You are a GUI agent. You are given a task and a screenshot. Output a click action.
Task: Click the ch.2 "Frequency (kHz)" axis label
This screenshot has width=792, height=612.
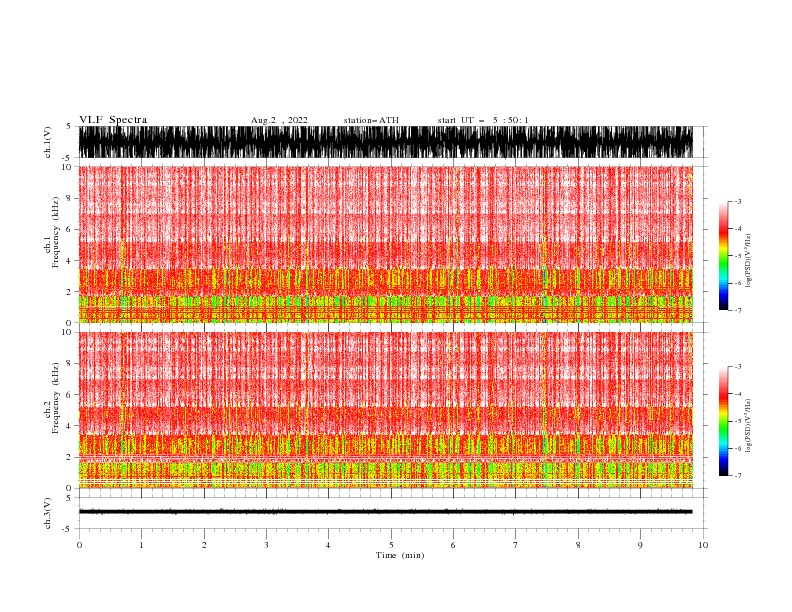56,397
